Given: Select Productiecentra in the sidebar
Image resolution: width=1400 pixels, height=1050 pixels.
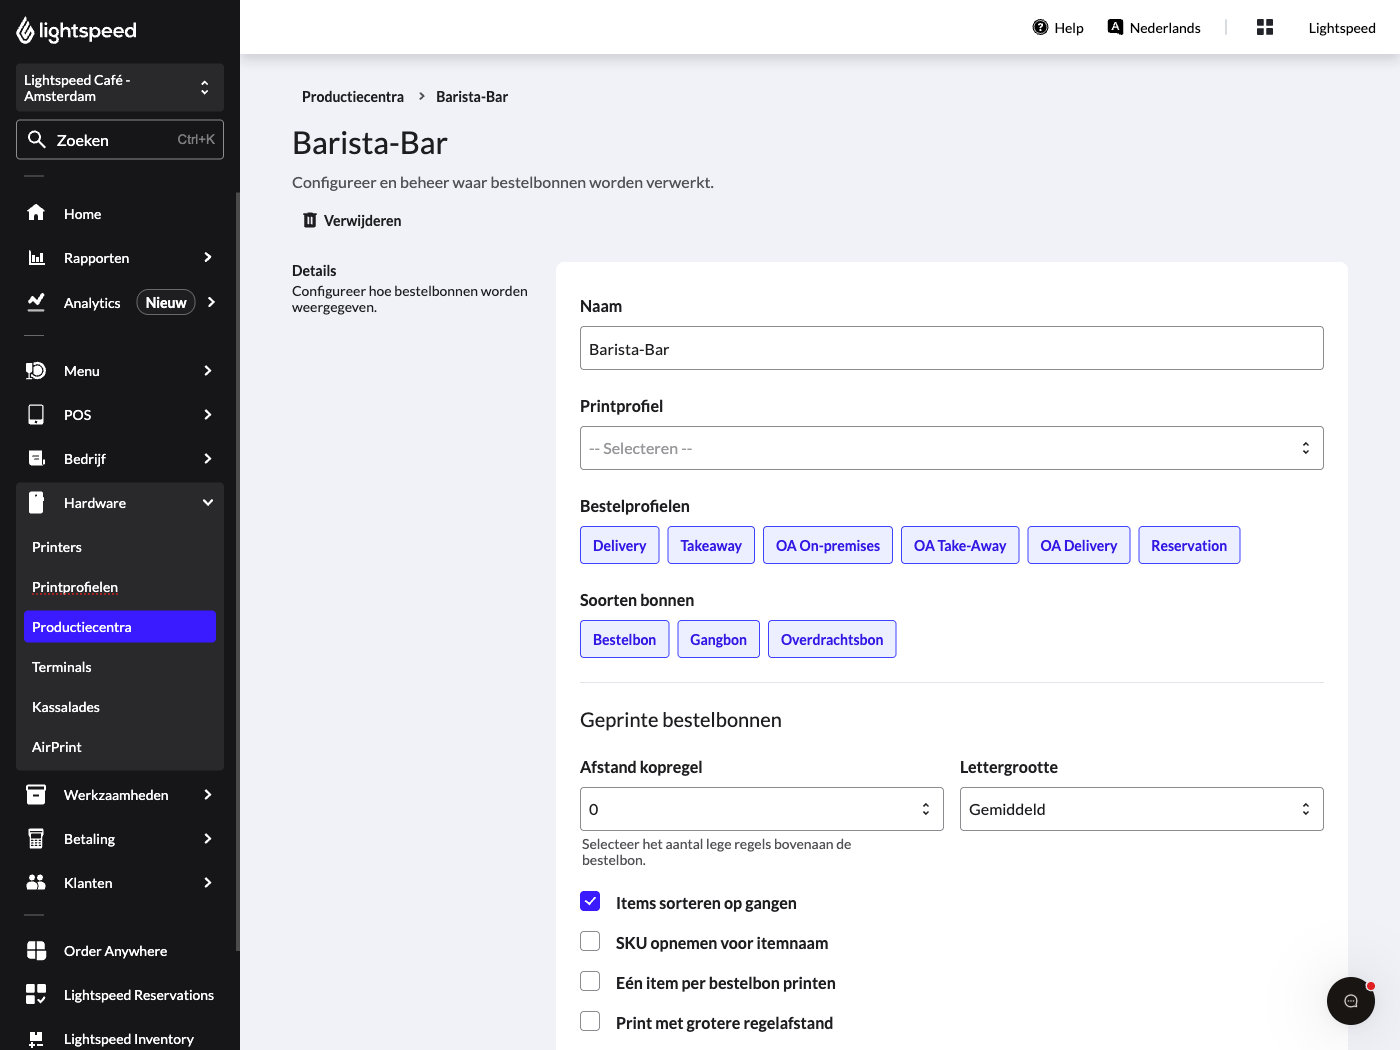Looking at the screenshot, I should (x=120, y=627).
